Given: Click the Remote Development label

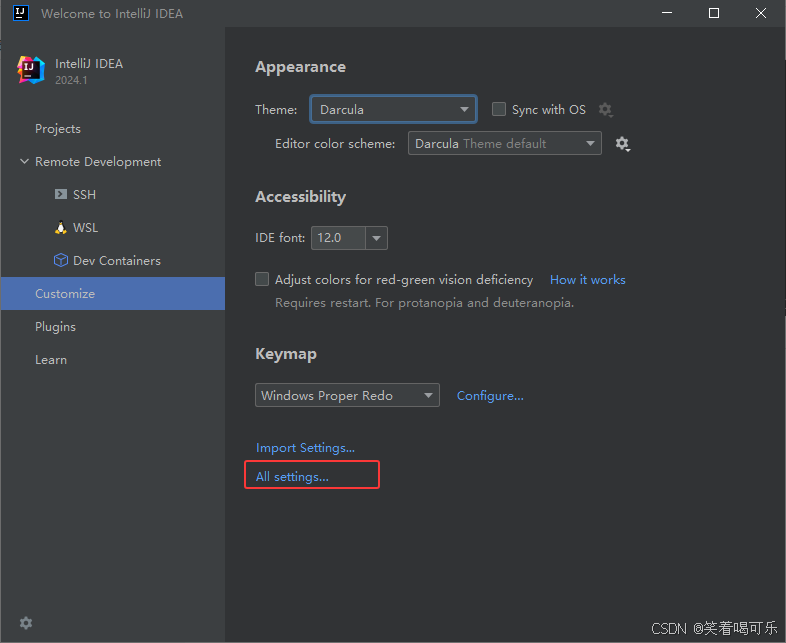Looking at the screenshot, I should [98, 162].
